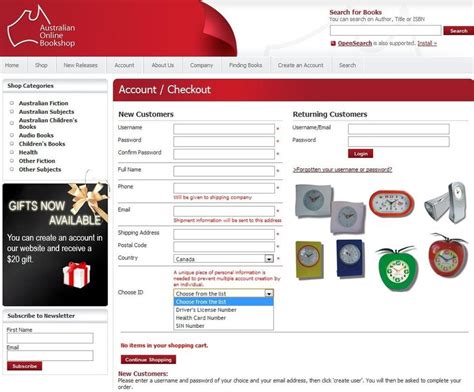Focus the Postal Code field
474x392 pixels.
224,247
